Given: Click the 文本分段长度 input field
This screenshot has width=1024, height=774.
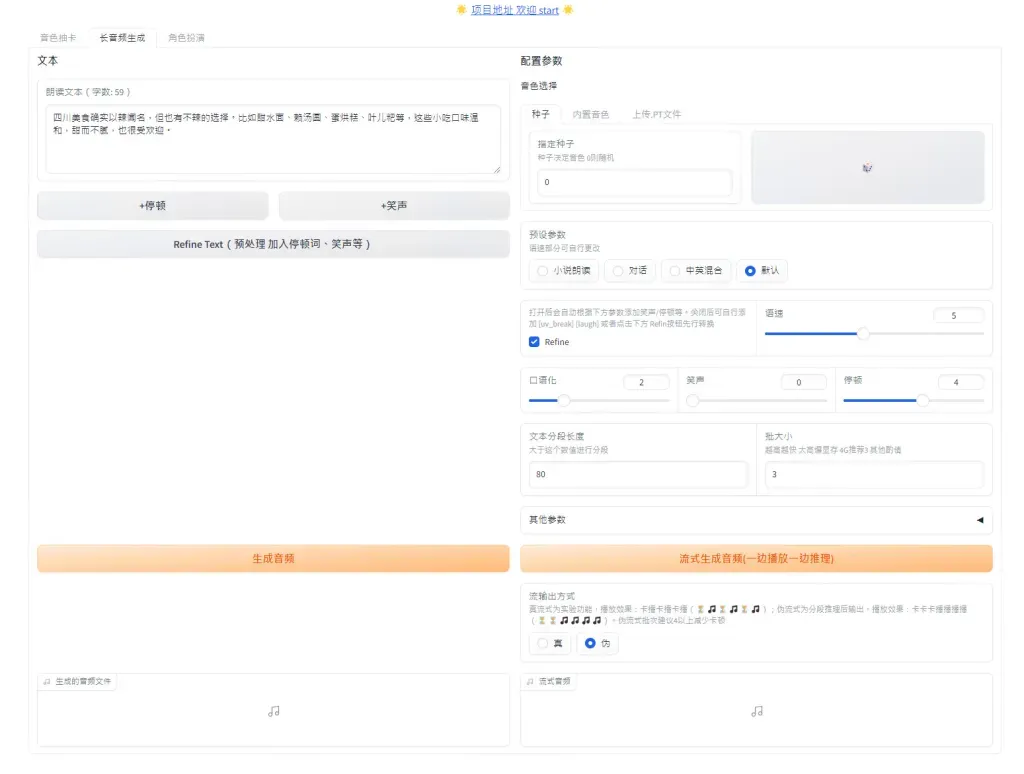Looking at the screenshot, I should (637, 474).
